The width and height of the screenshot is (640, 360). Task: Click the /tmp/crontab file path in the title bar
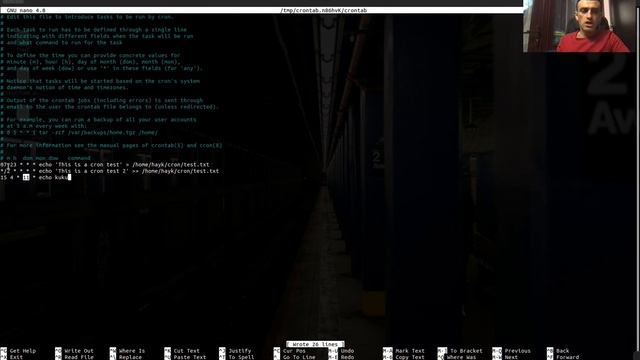324,10
